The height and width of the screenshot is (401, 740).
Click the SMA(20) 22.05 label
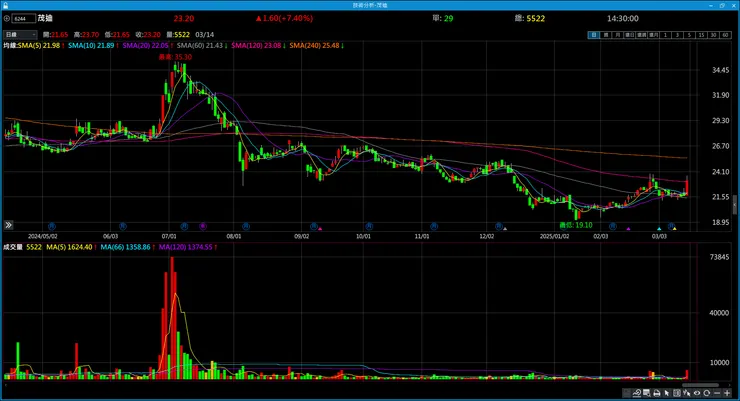point(145,45)
